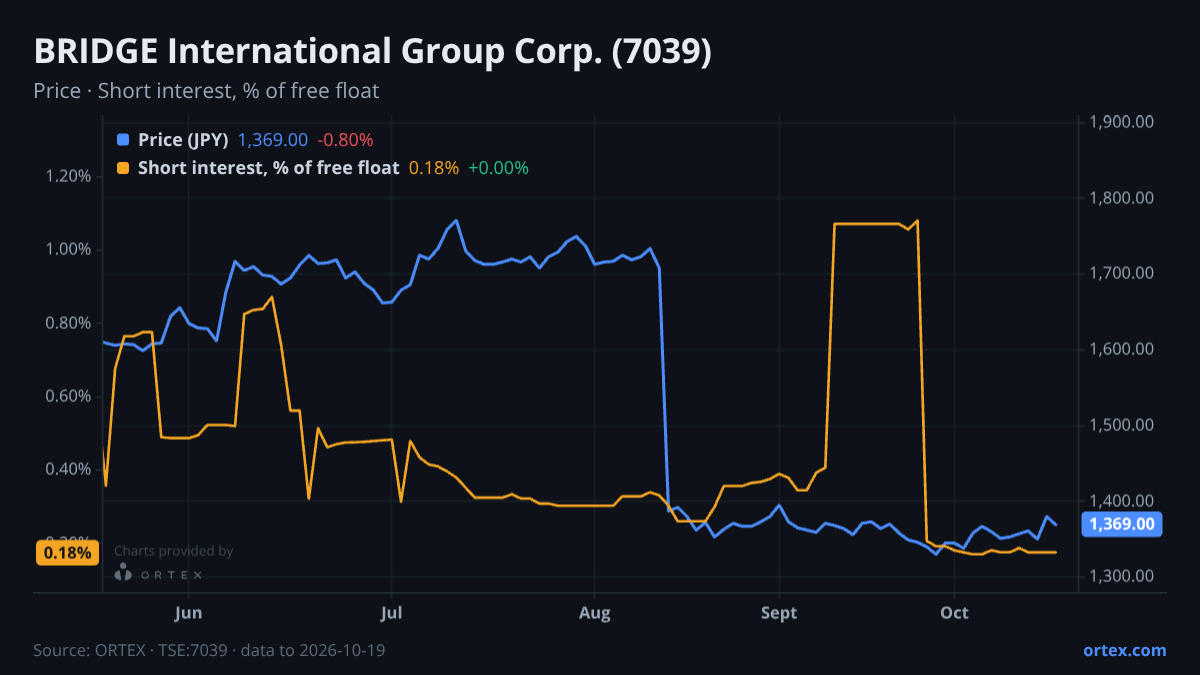1200x675 pixels.
Task: Click the Charts provided by text
Action: [174, 550]
